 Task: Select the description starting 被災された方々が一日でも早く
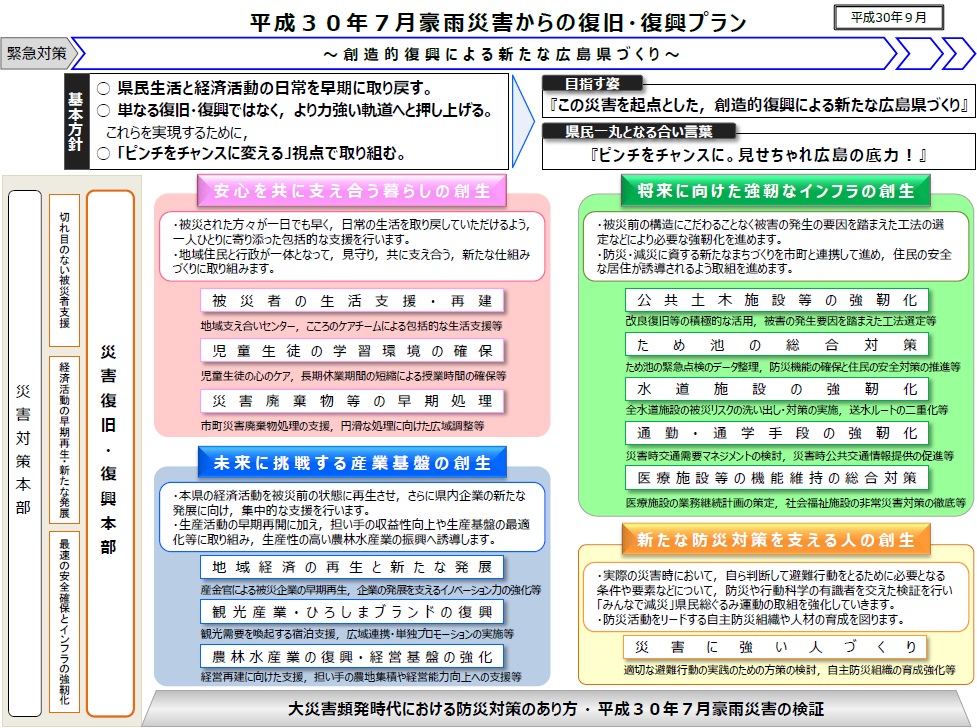tap(352, 247)
